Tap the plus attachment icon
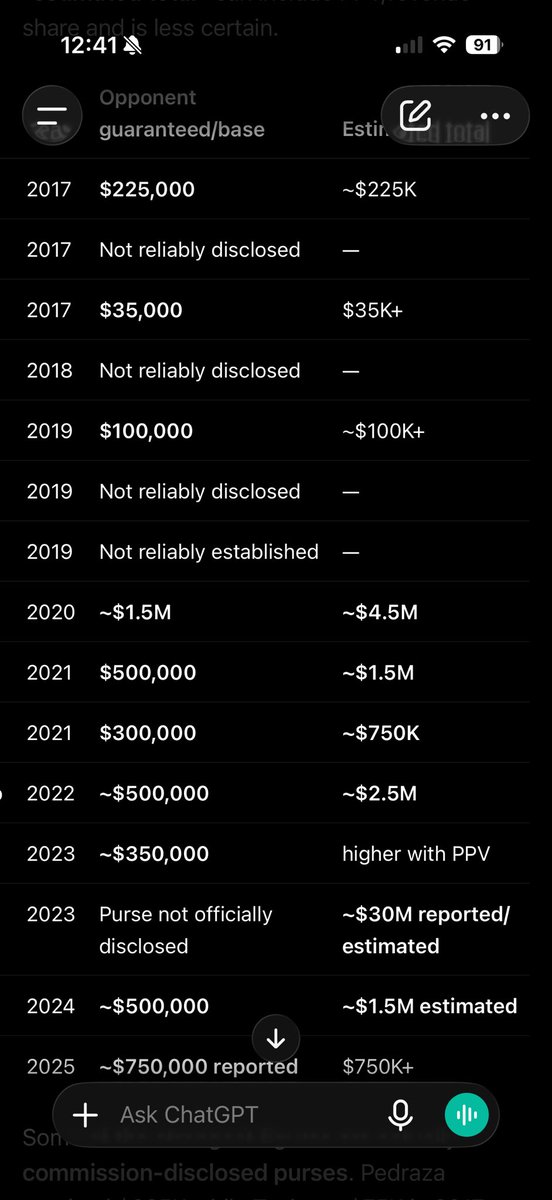Image resolution: width=552 pixels, height=1200 pixels. tap(86, 1114)
